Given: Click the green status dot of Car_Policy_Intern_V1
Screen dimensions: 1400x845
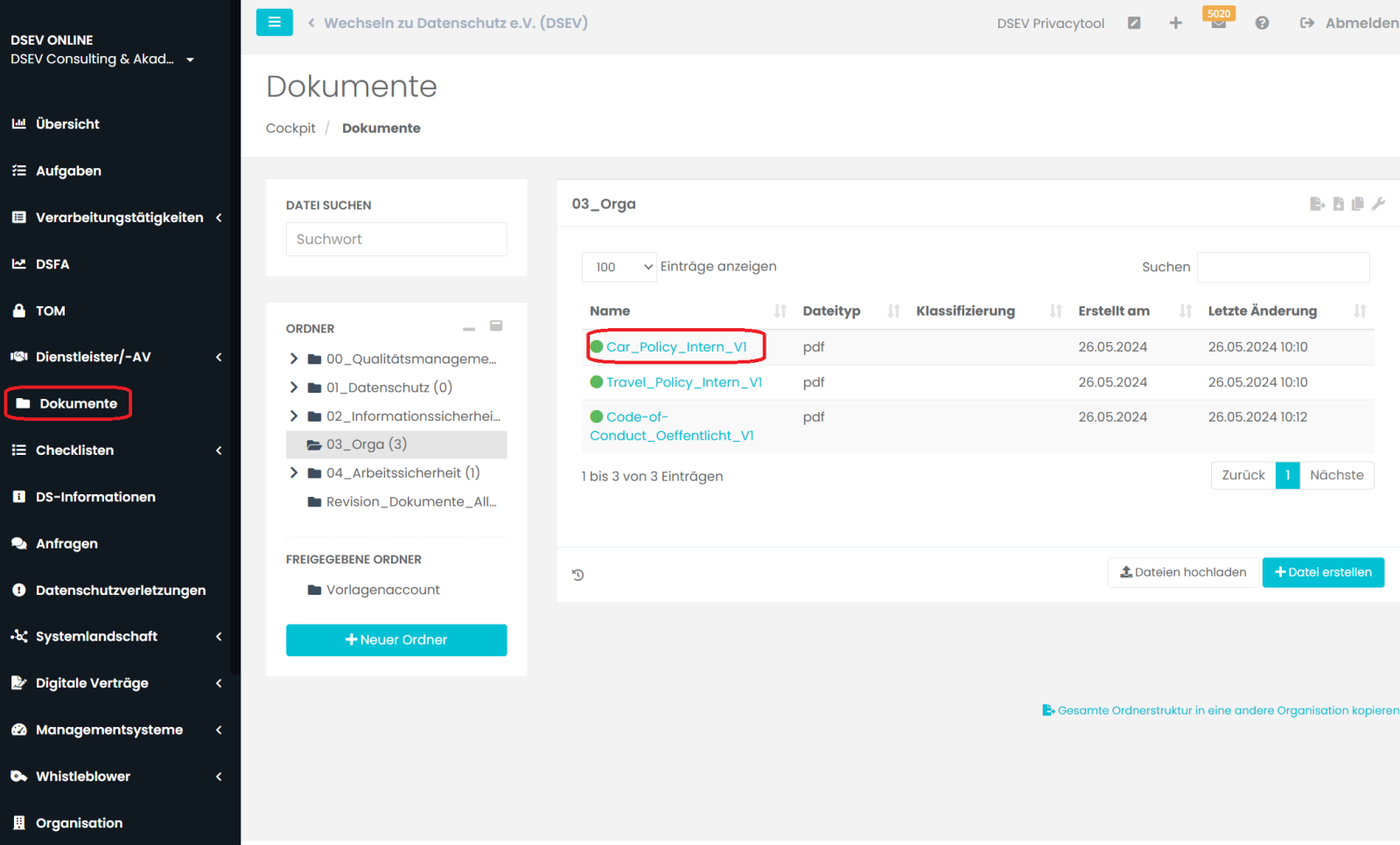Looking at the screenshot, I should point(597,347).
